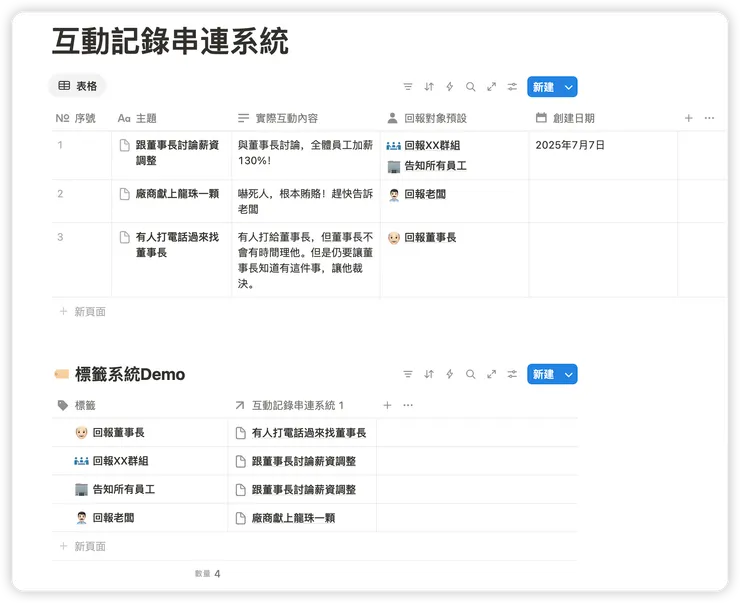This screenshot has width=740, height=603.
Task: Click expand icon beside 標籤系統Demo
Action: tap(491, 374)
